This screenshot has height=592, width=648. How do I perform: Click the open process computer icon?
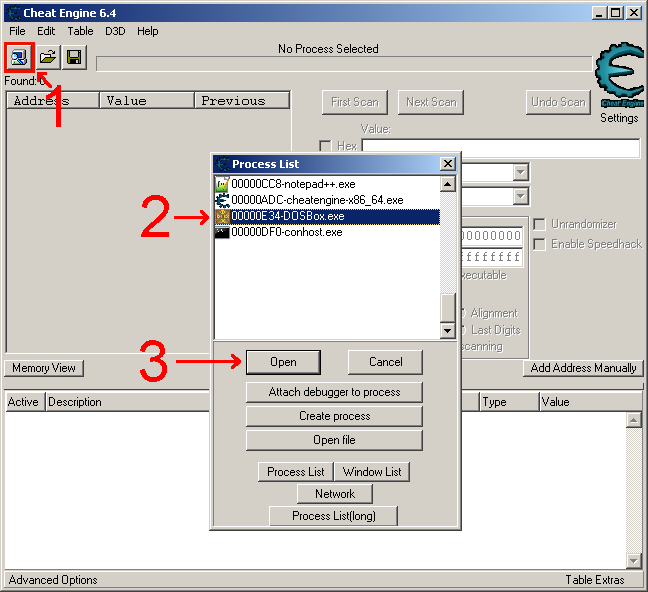click(x=19, y=57)
